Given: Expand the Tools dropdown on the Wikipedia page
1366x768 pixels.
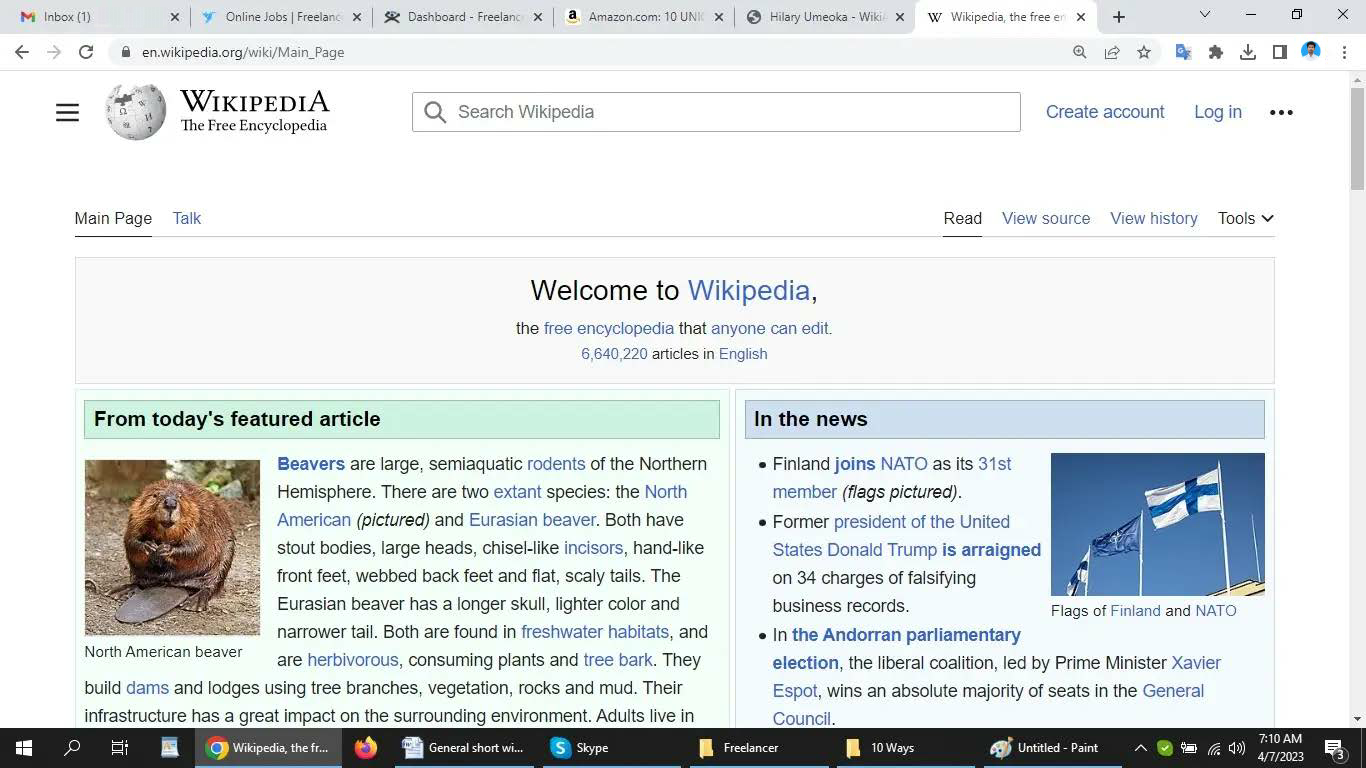Looking at the screenshot, I should 1244,218.
